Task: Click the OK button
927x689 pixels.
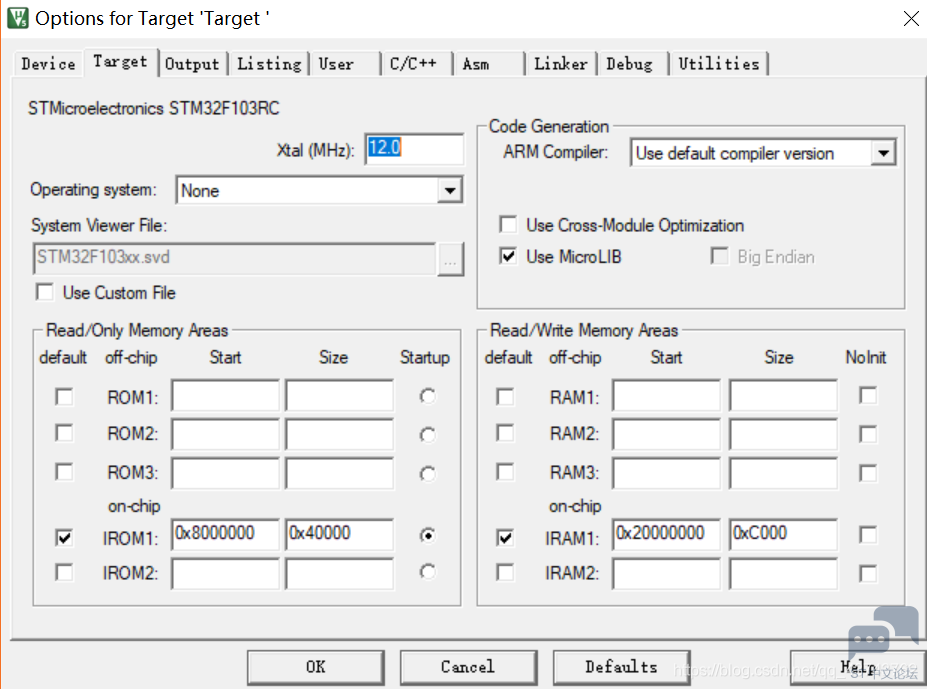Action: (316, 667)
